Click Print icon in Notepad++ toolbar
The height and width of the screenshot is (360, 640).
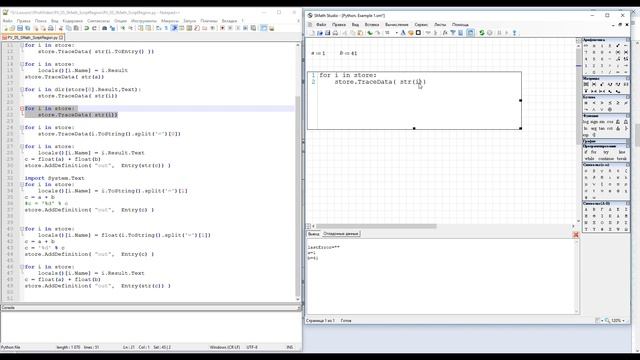coord(51,28)
